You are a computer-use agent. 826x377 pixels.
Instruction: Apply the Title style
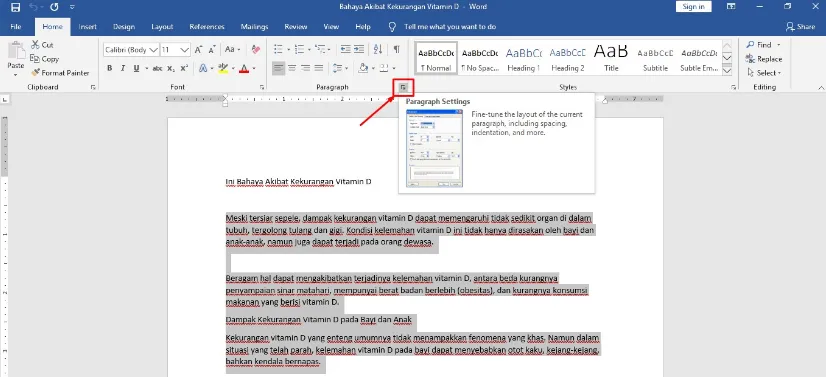pyautogui.click(x=611, y=58)
